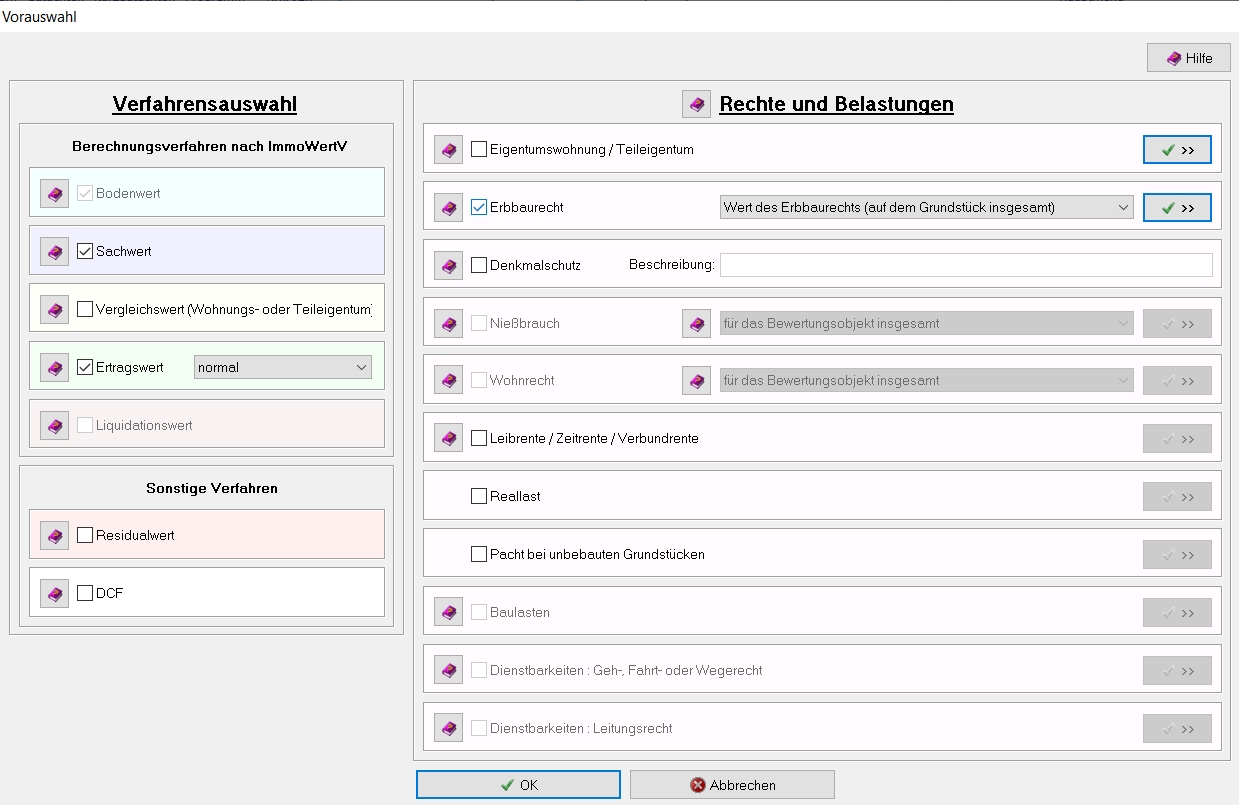Confirm the dialog with OK
The width and height of the screenshot is (1239, 805).
[518, 785]
